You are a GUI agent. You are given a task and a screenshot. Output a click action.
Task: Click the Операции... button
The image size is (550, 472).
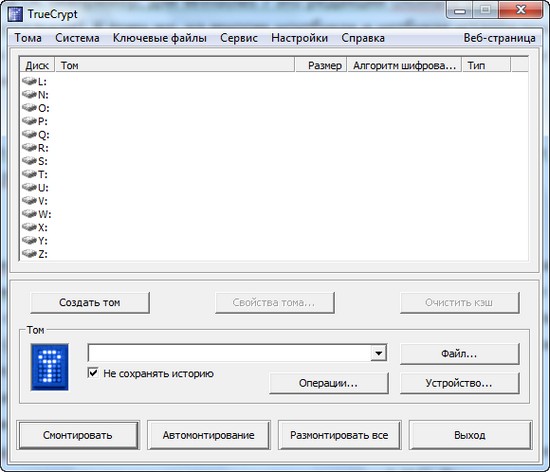[329, 383]
